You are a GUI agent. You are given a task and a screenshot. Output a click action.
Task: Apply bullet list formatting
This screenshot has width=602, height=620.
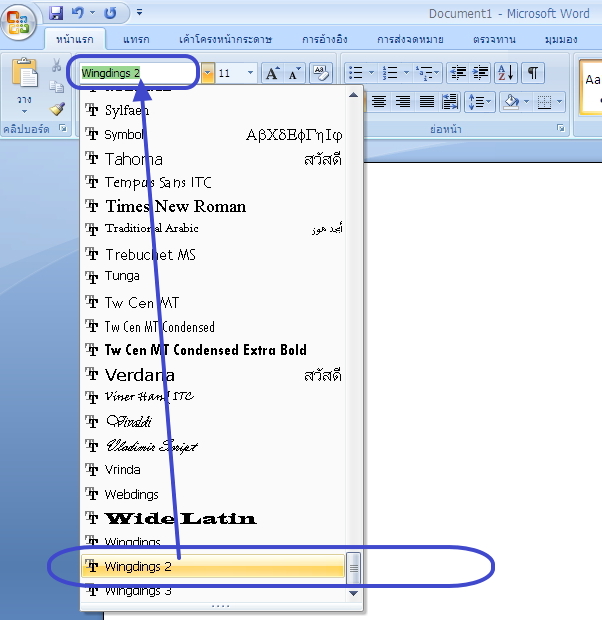point(356,73)
